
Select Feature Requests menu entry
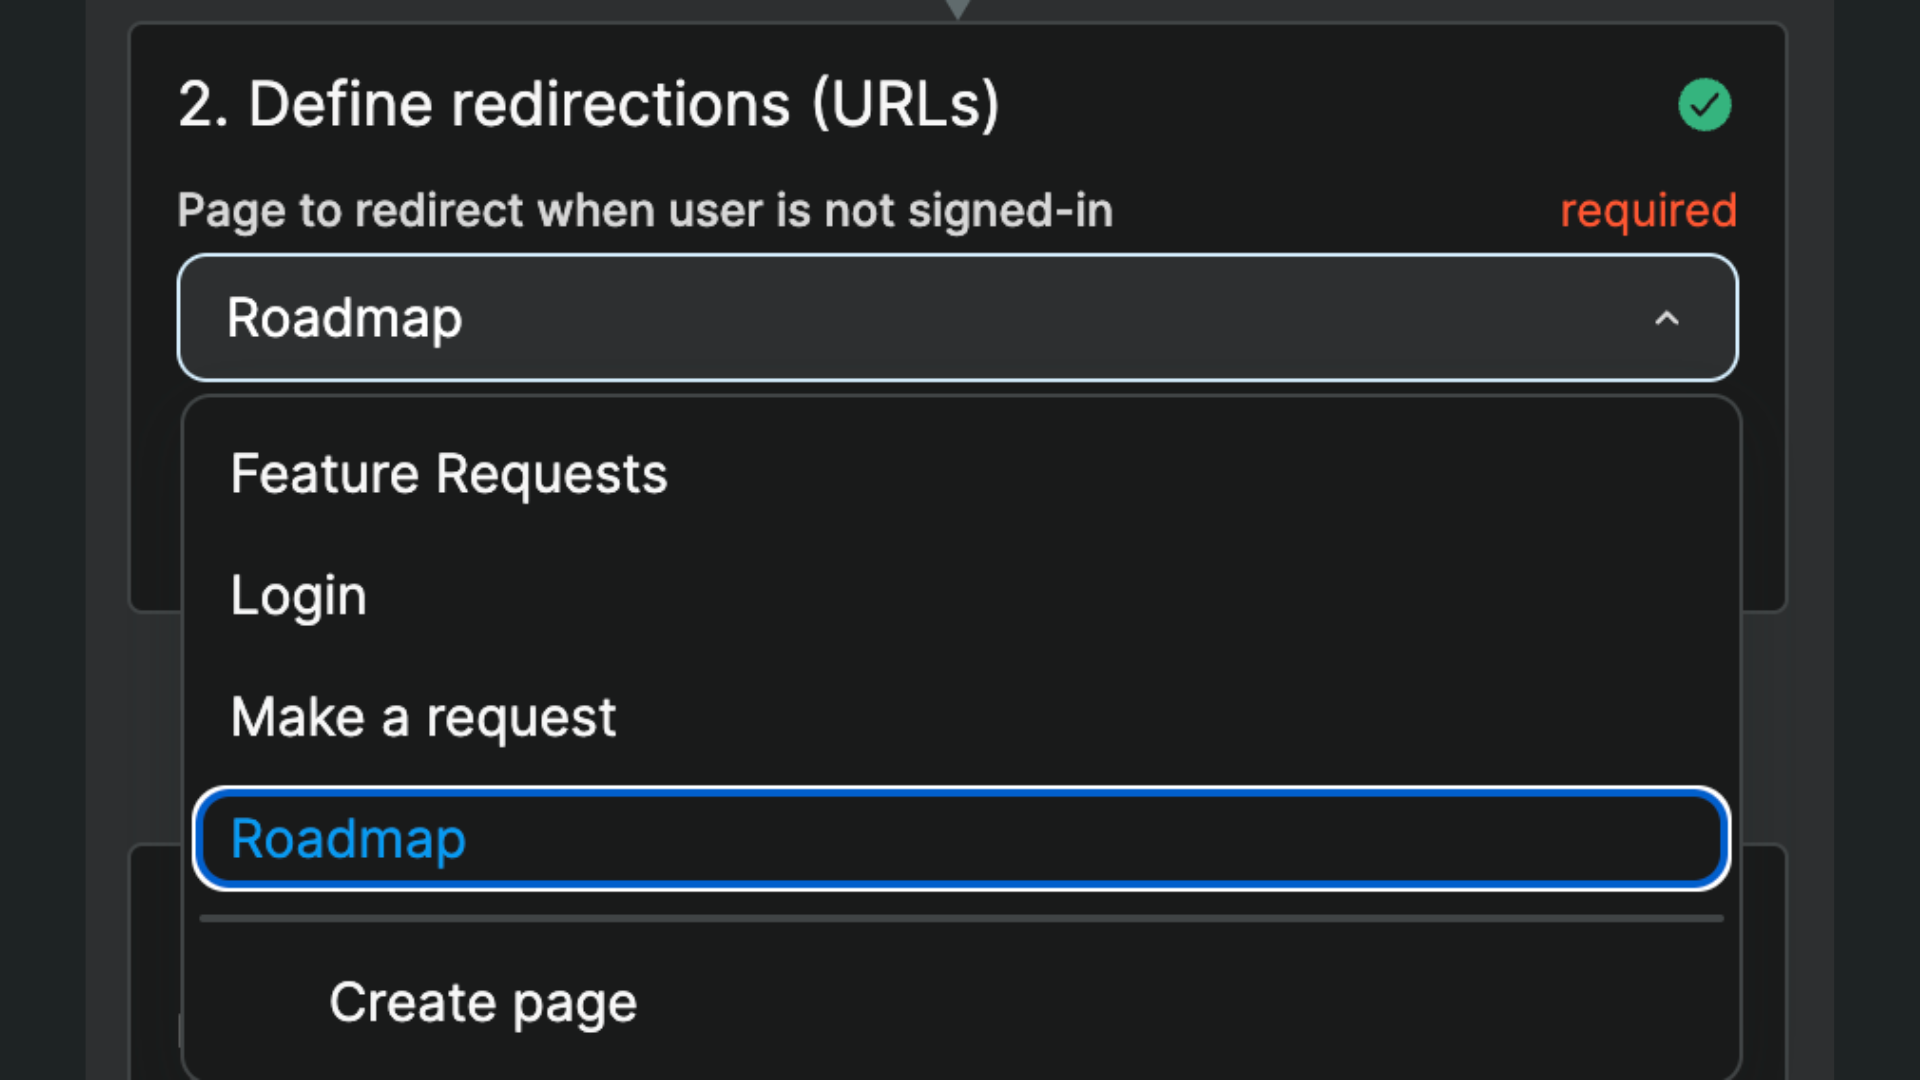tap(448, 473)
